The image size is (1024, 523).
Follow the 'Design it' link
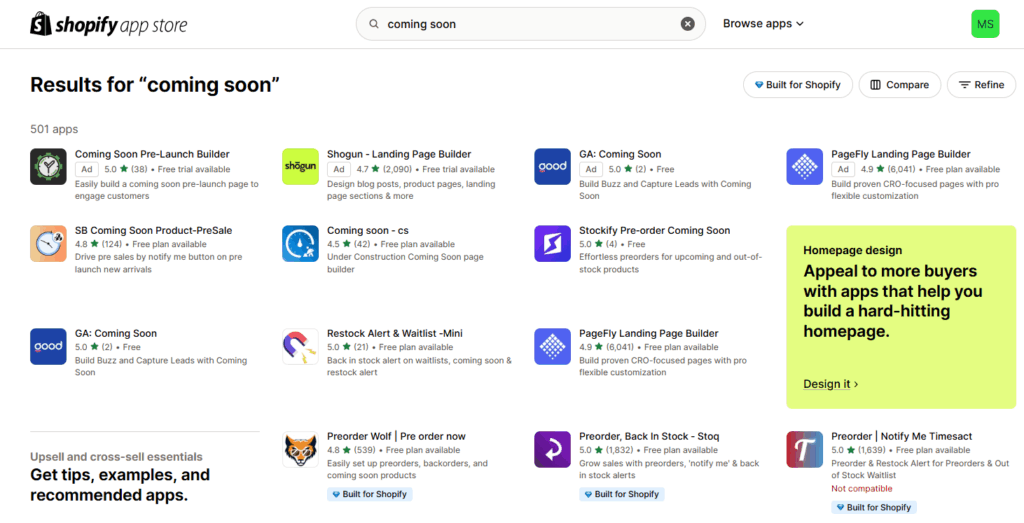coord(831,384)
